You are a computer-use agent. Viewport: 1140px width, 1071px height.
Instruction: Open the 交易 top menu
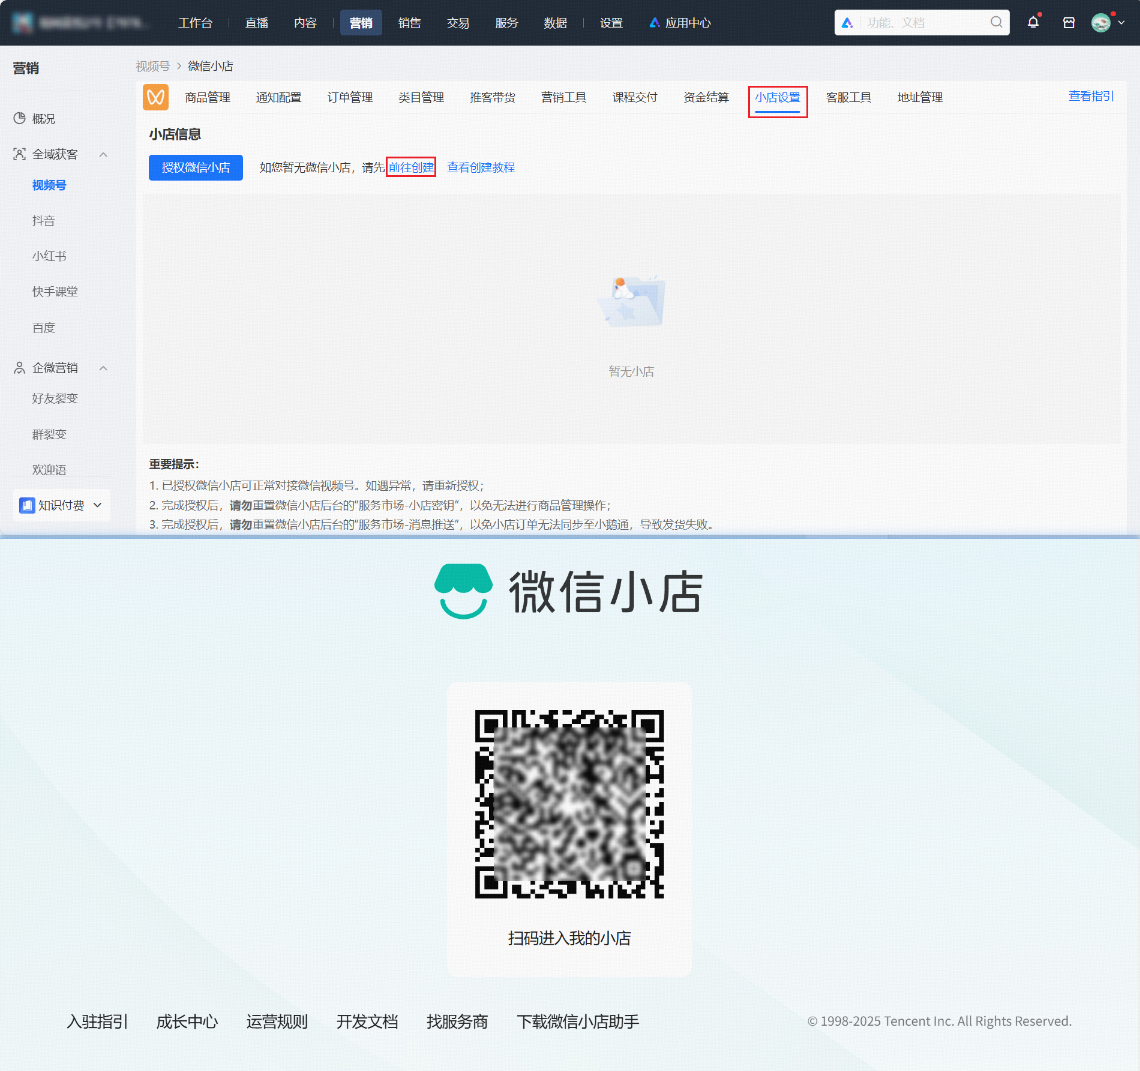458,23
